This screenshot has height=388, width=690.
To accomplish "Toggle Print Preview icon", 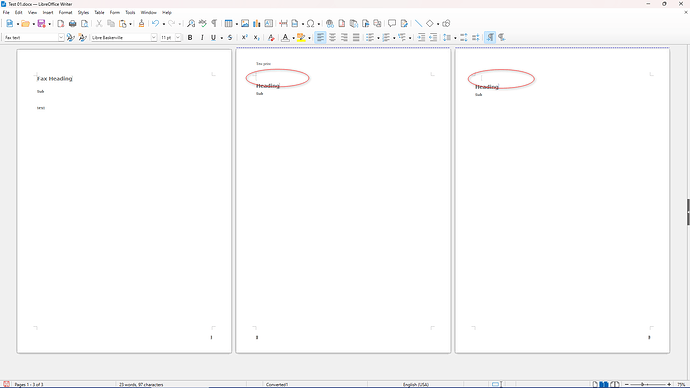I will [x=84, y=24].
